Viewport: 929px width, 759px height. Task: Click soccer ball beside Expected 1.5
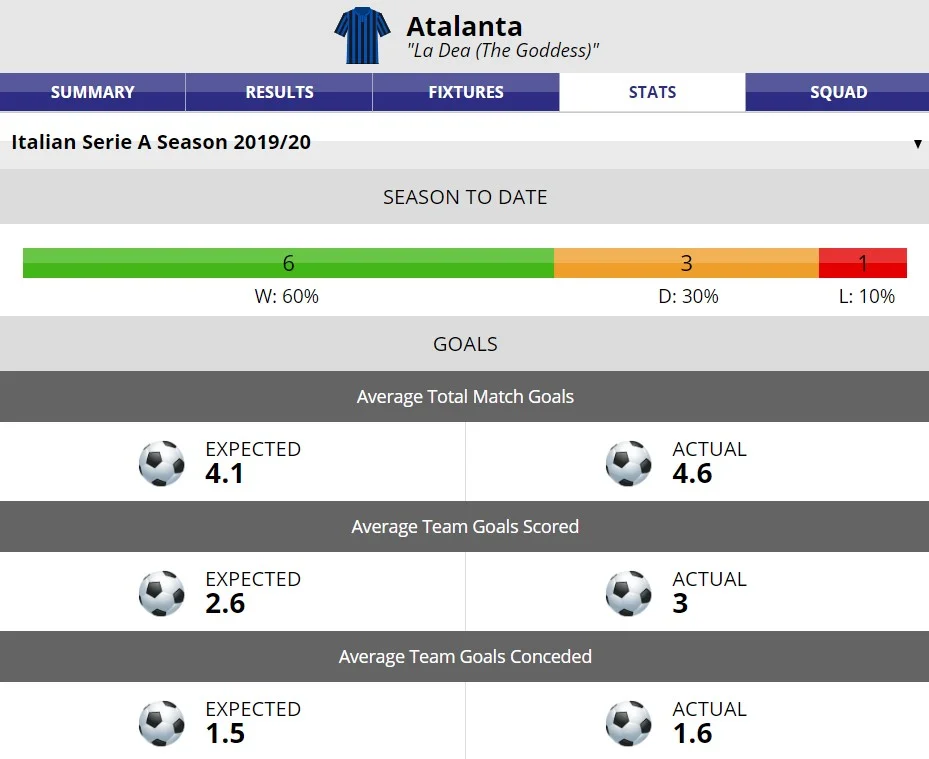click(161, 723)
